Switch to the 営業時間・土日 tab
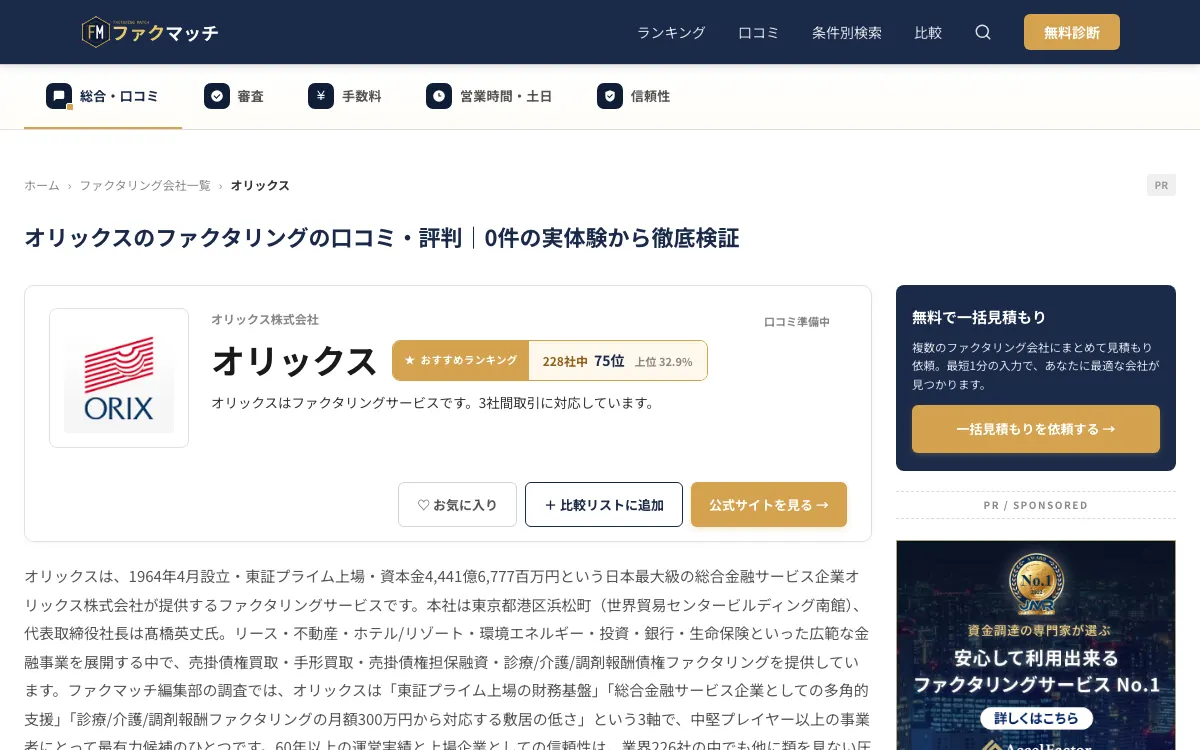 [489, 96]
